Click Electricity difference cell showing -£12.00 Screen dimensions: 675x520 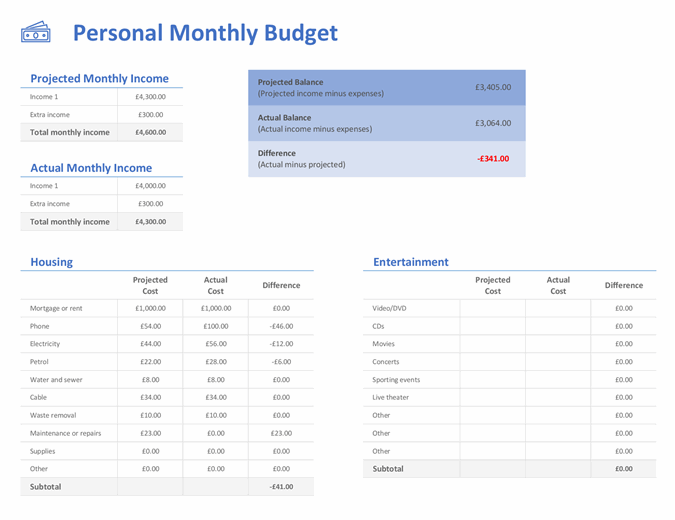[x=281, y=344]
